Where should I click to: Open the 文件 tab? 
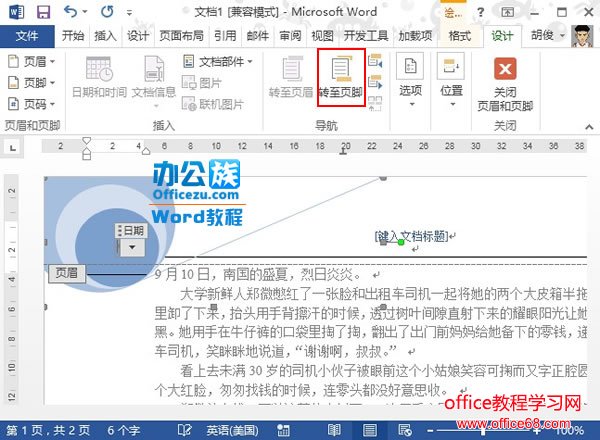point(27,36)
